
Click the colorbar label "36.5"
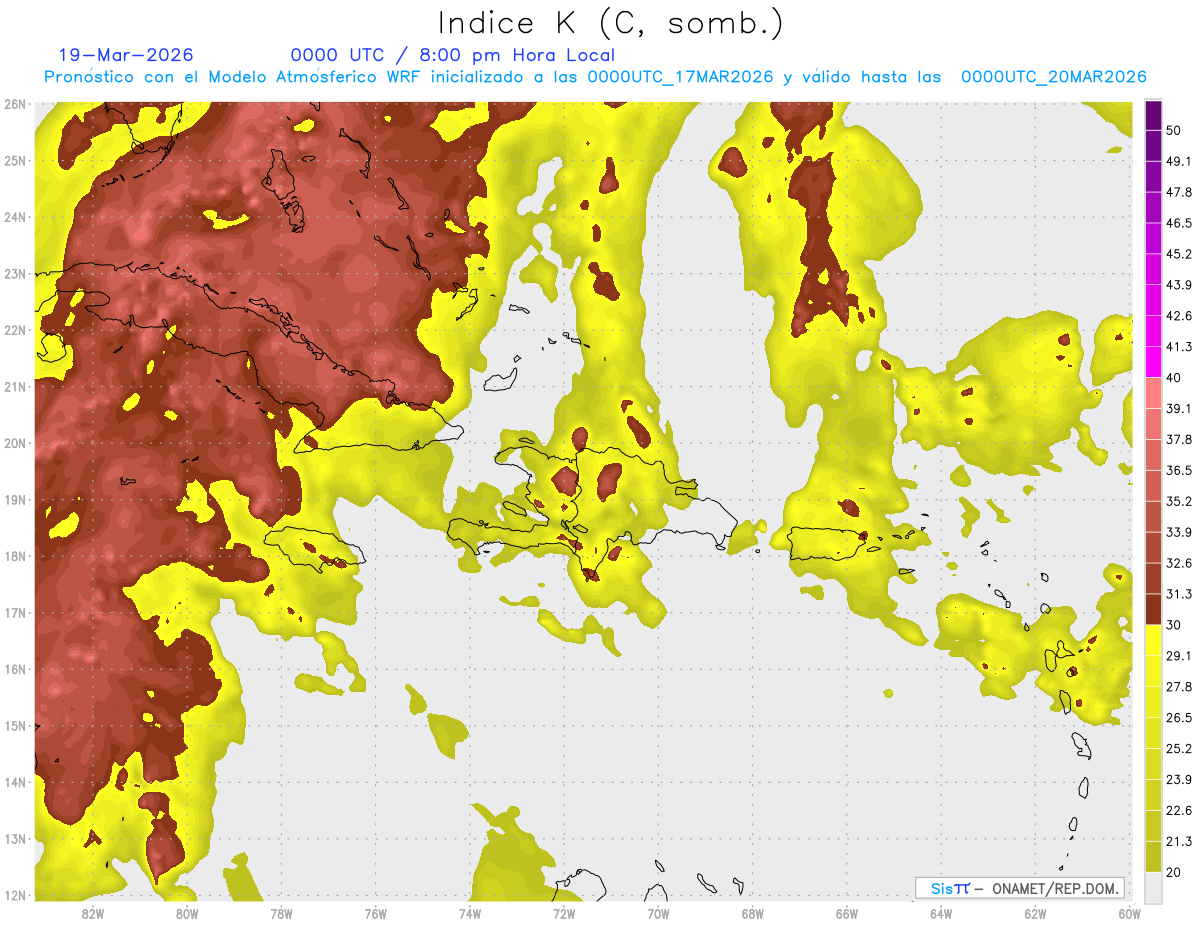click(x=1179, y=470)
